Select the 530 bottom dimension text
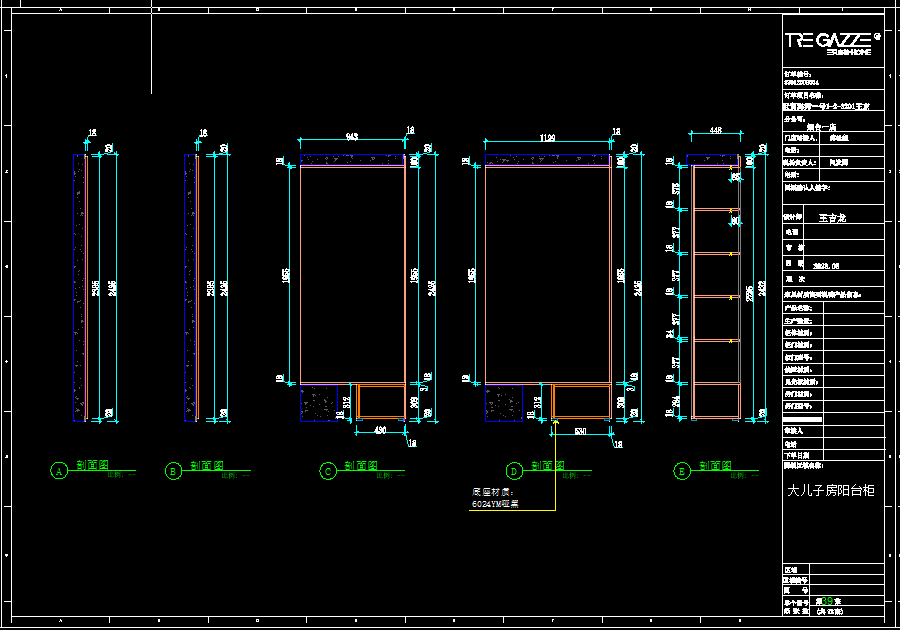 coord(580,431)
